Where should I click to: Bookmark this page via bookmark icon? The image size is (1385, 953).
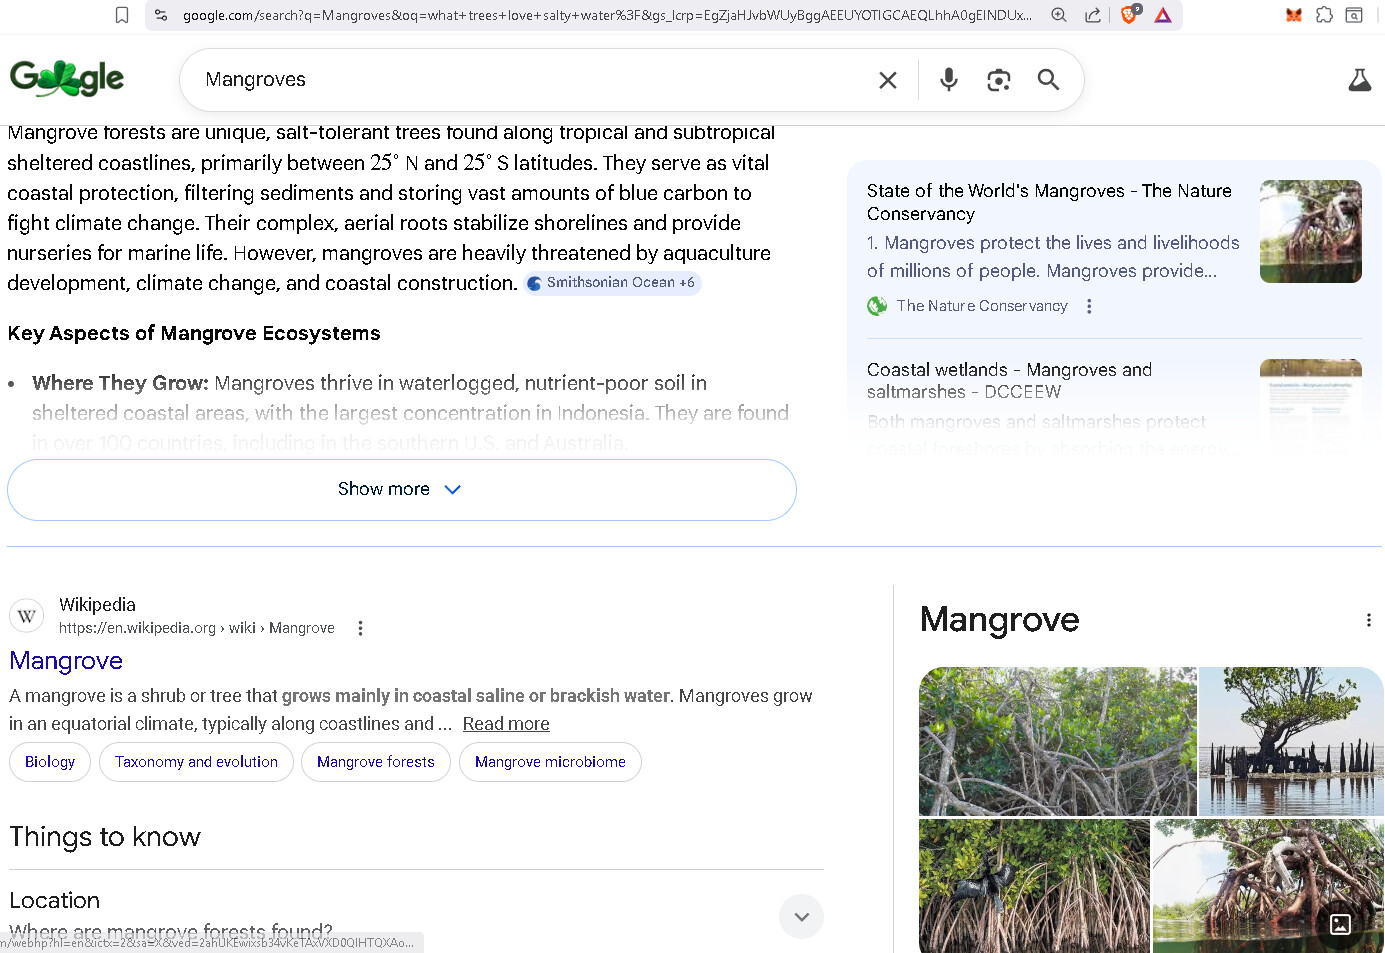tap(122, 15)
